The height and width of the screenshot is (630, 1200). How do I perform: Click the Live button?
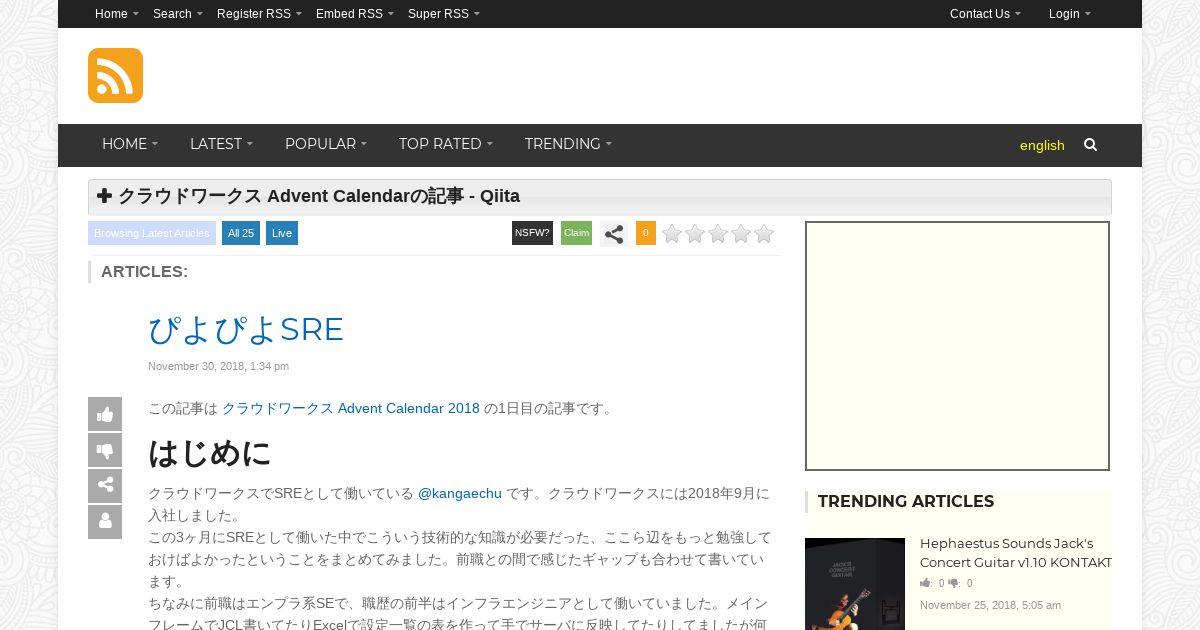pos(282,233)
